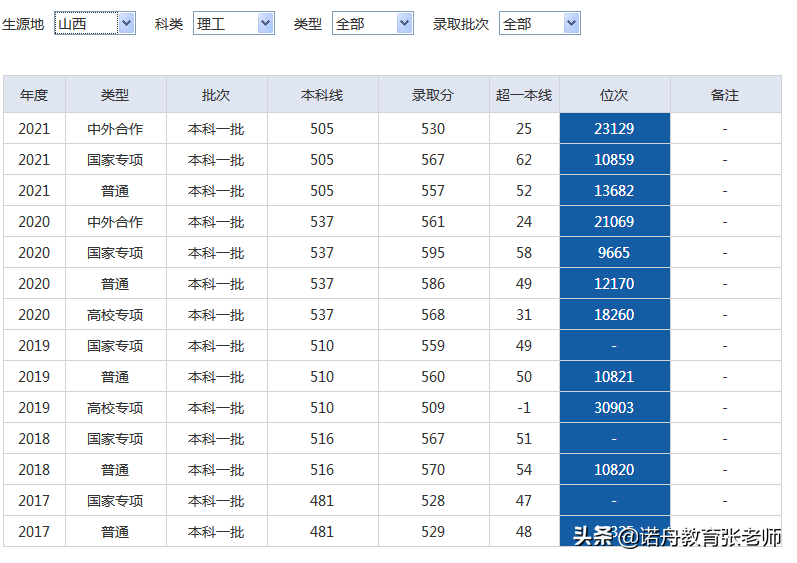The height and width of the screenshot is (563, 797).
Task: Click admission score 568
Action: click(433, 315)
